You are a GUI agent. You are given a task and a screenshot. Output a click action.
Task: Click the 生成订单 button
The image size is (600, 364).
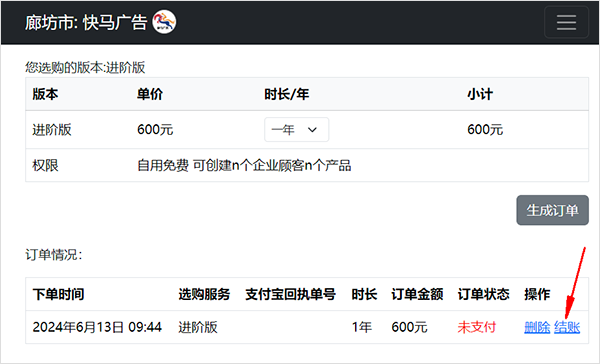552,210
